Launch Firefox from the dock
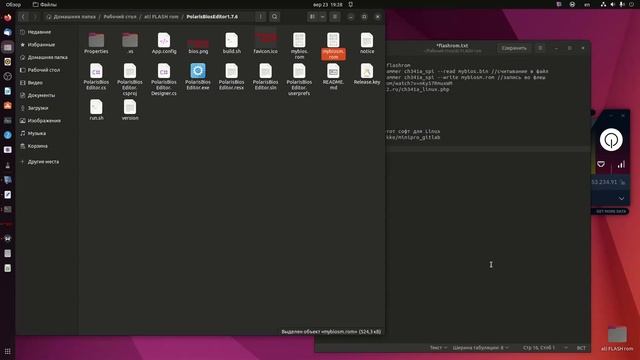This screenshot has height=360, width=640. coord(8,18)
